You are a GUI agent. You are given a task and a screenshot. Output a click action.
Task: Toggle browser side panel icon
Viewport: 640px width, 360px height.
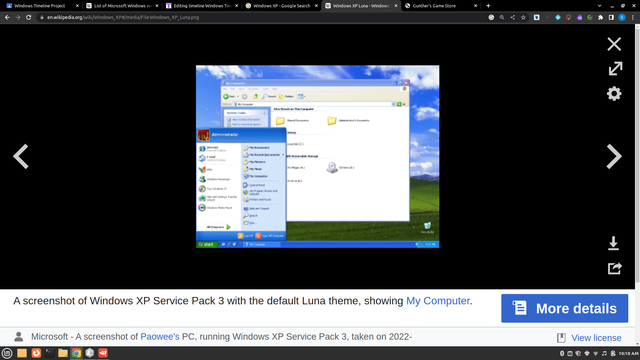[611, 18]
